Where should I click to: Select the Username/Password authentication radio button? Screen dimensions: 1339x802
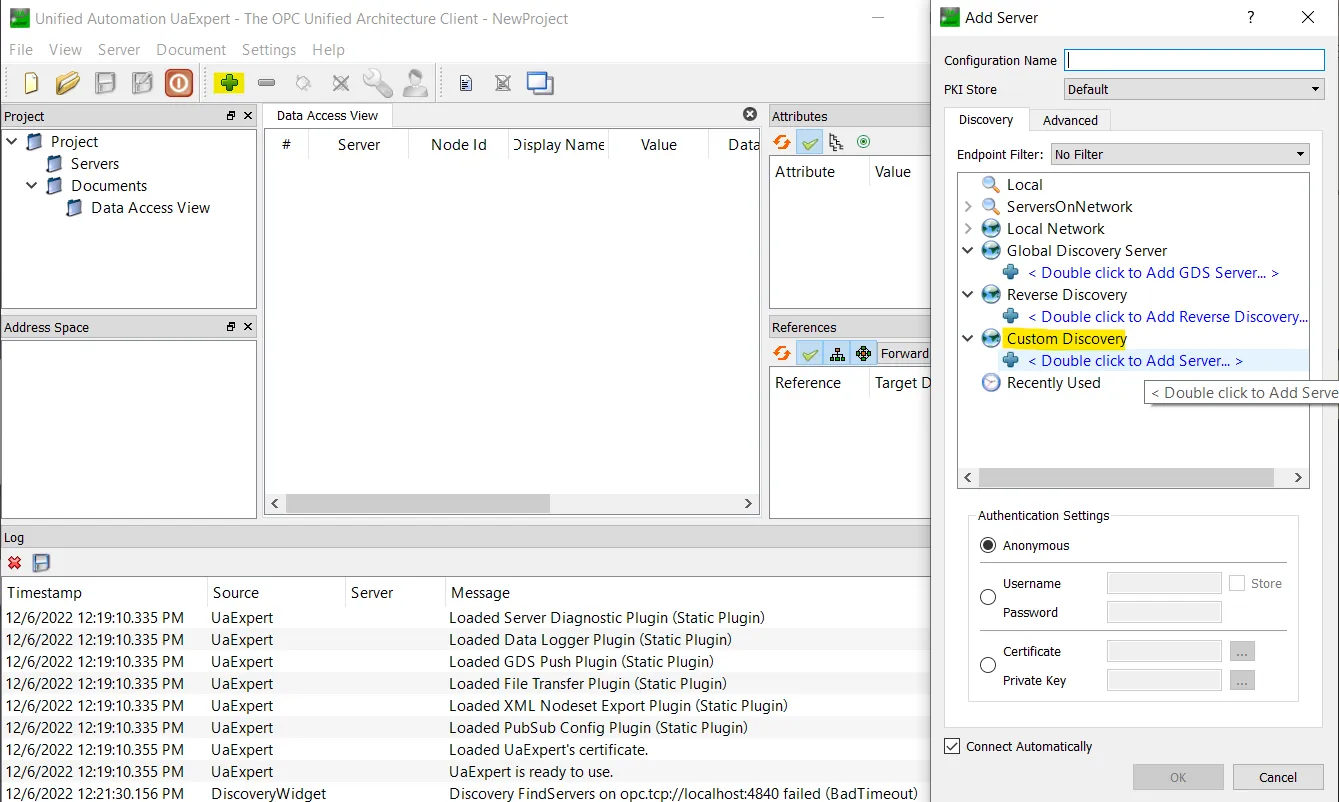(988, 597)
